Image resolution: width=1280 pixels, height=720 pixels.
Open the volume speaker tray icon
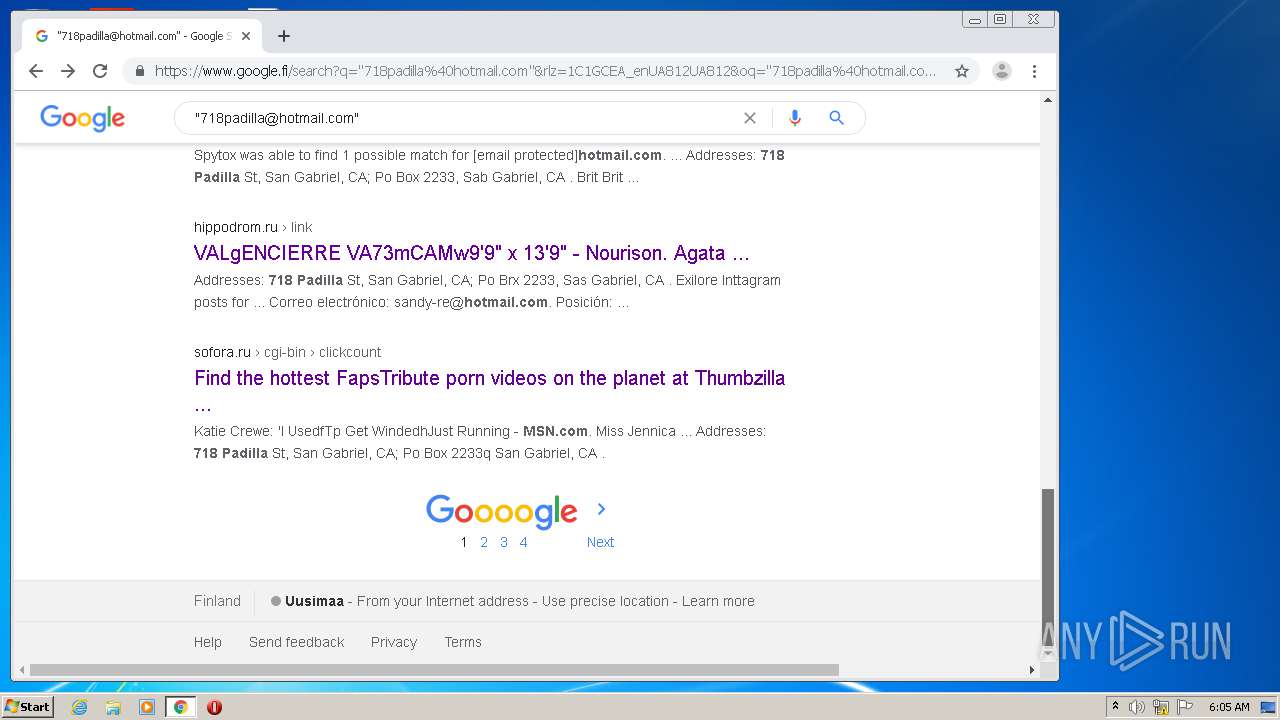[1137, 707]
